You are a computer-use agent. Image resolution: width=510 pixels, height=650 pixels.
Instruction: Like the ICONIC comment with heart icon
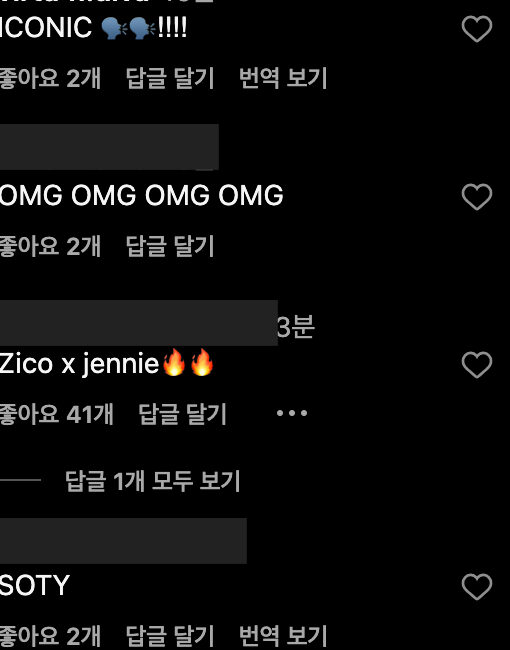point(477,29)
